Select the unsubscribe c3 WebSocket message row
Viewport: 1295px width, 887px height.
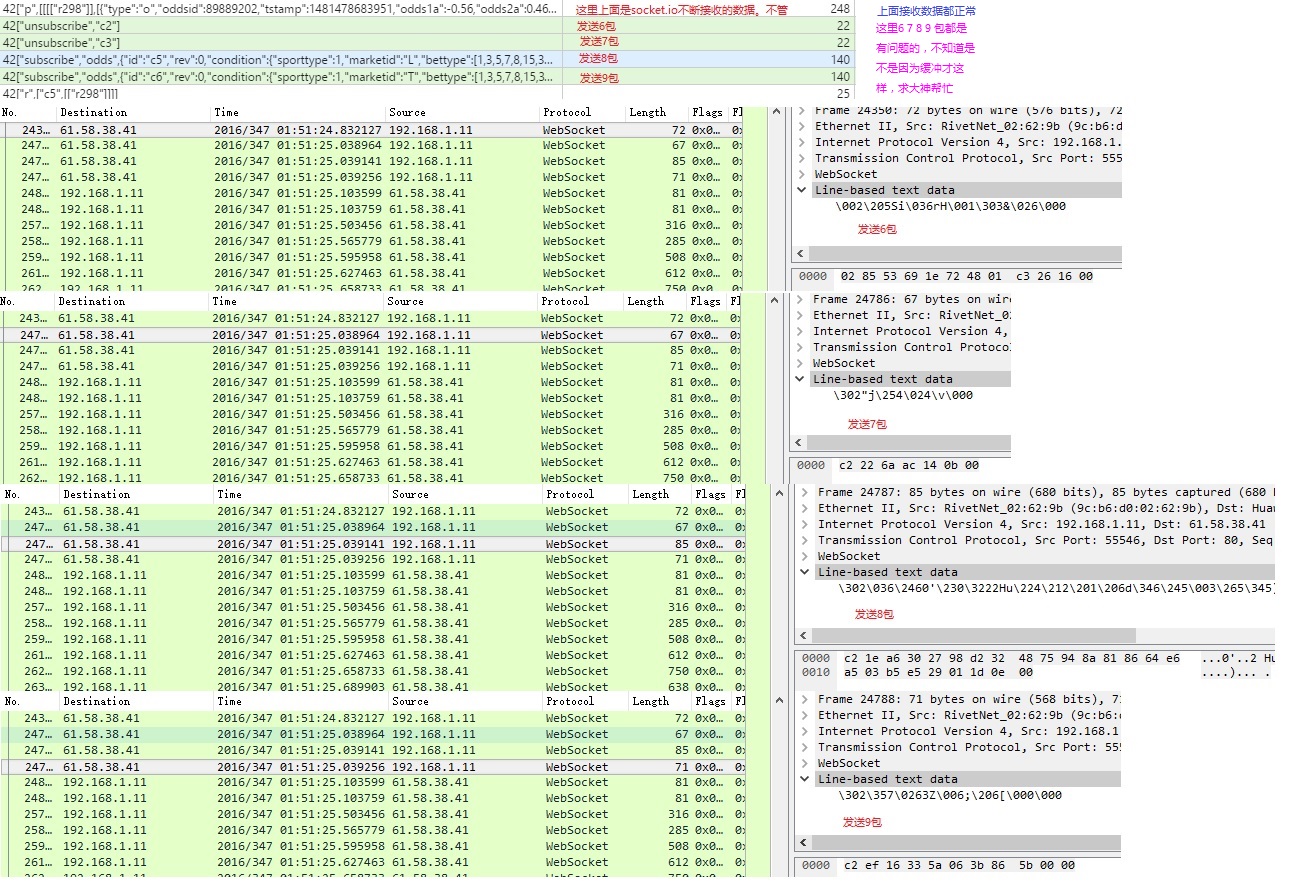pyautogui.click(x=427, y=42)
